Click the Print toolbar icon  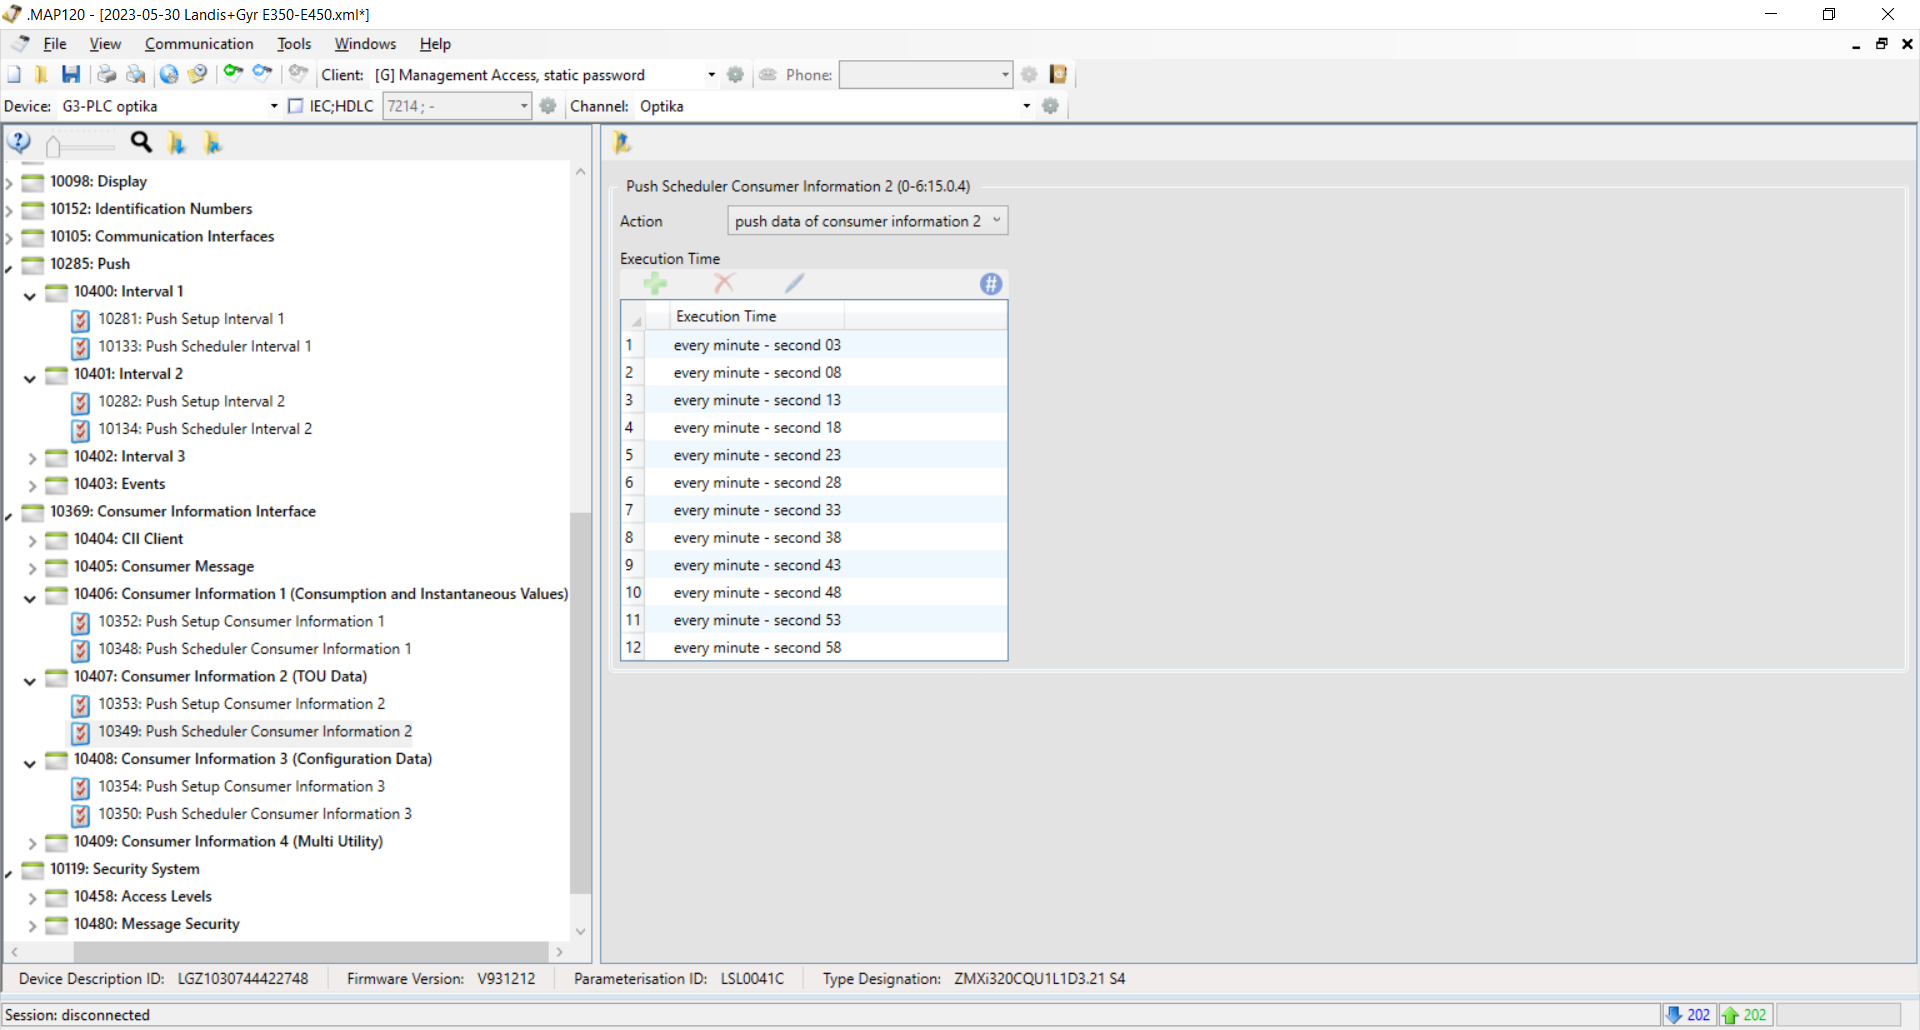(106, 74)
